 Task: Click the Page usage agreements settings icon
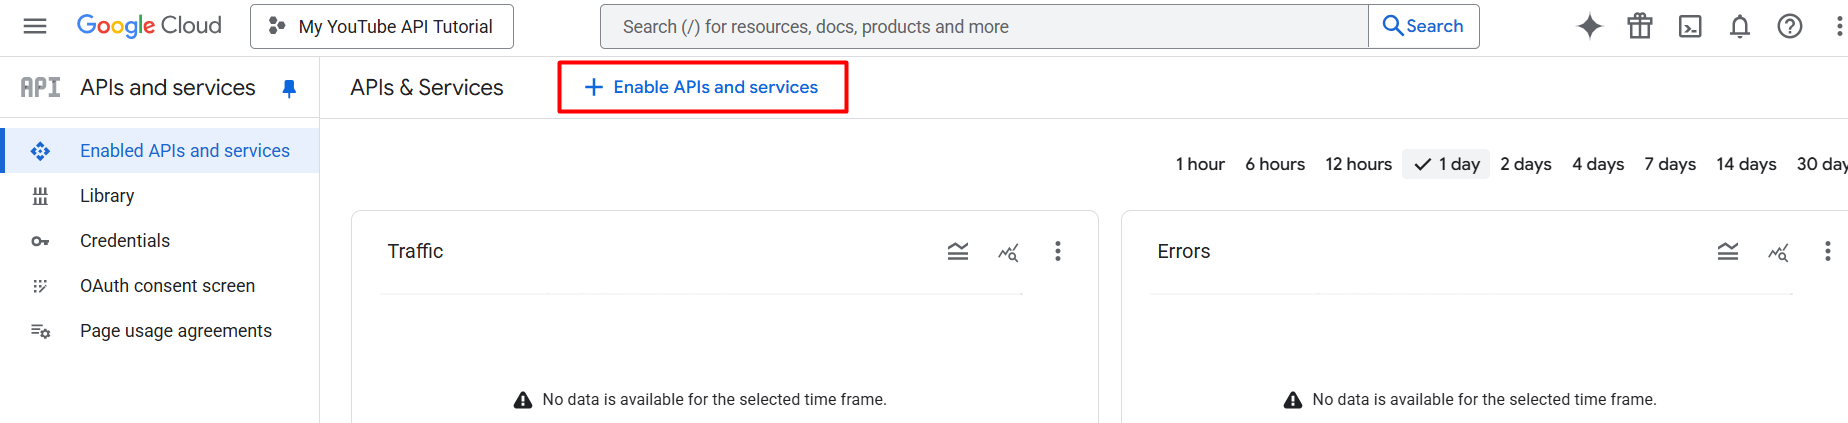pyautogui.click(x=40, y=331)
